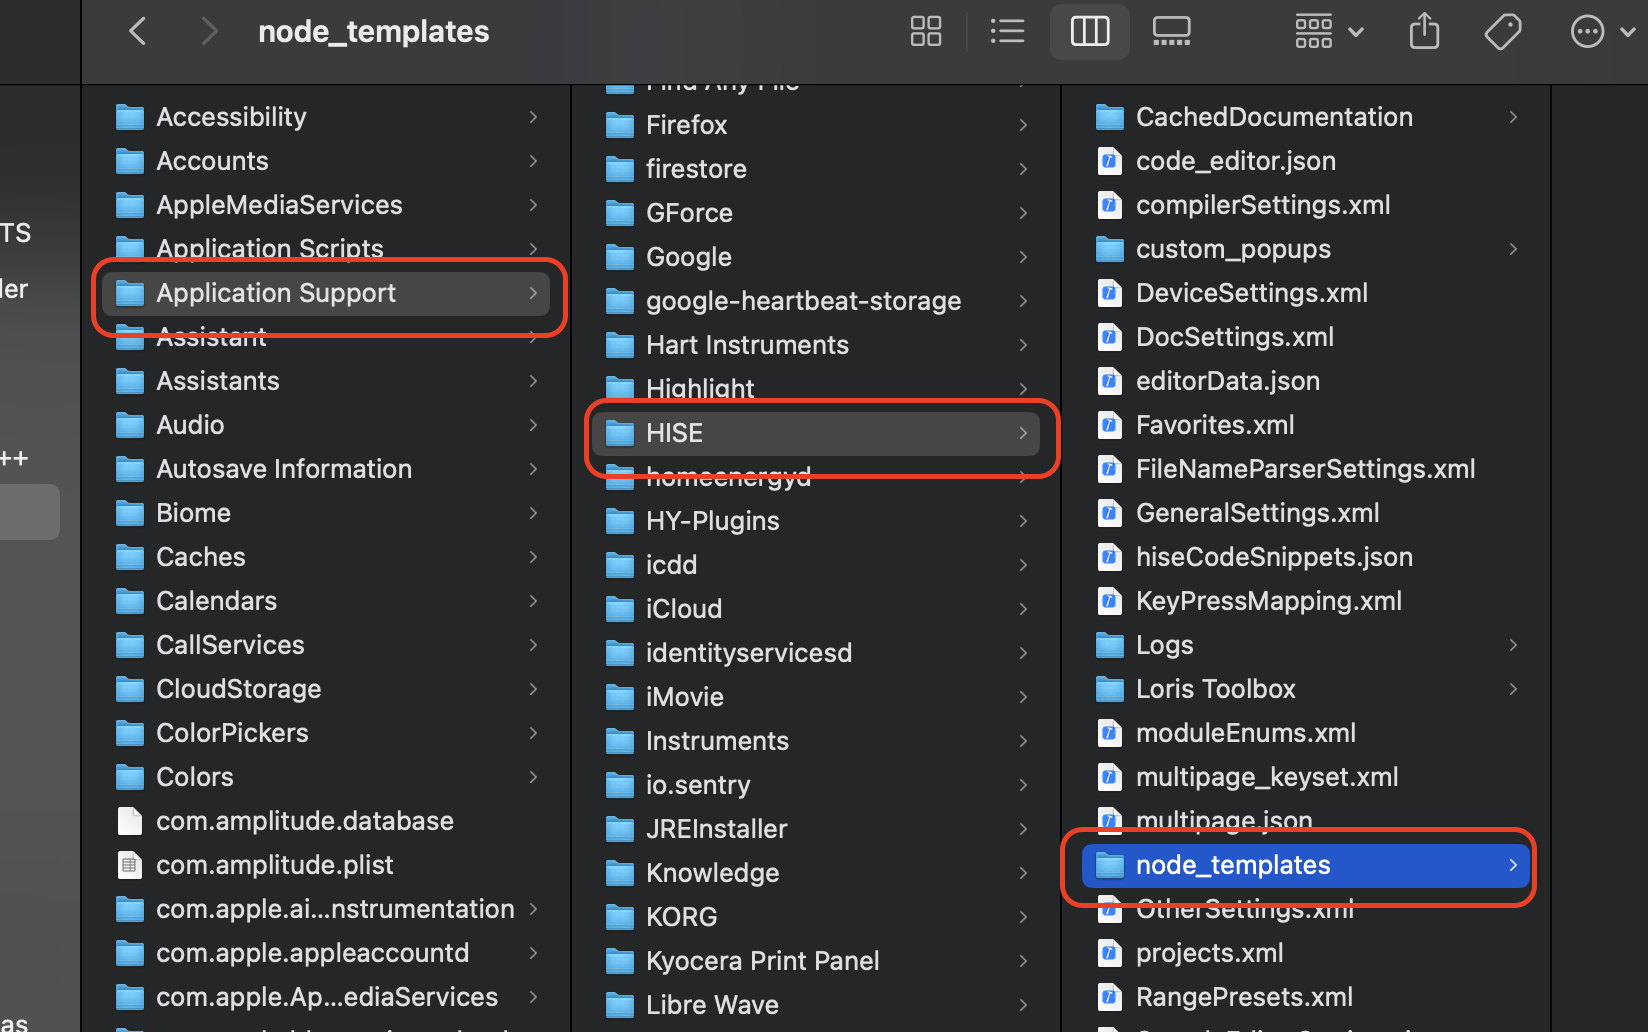Viewport: 1648px width, 1032px height.
Task: Click the Audio folder icon
Action: coord(130,426)
